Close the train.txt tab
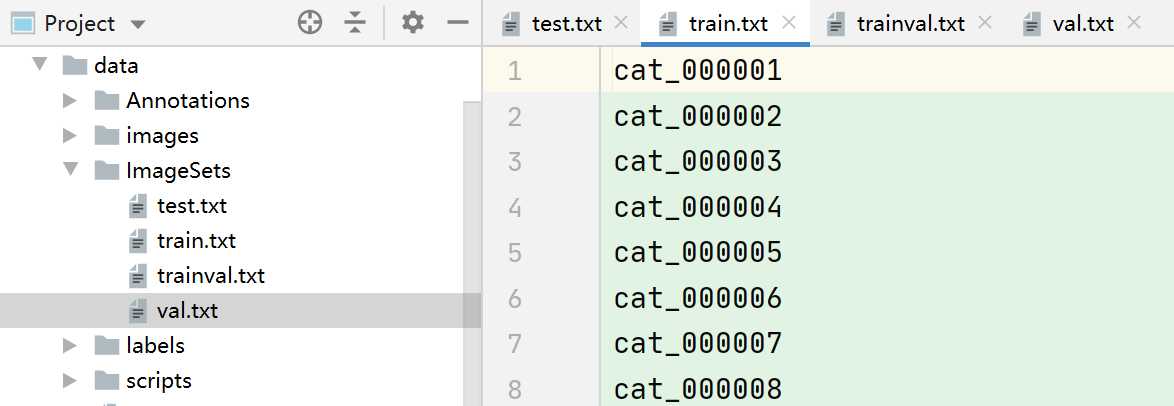Image resolution: width=1174 pixels, height=406 pixels. [x=788, y=23]
